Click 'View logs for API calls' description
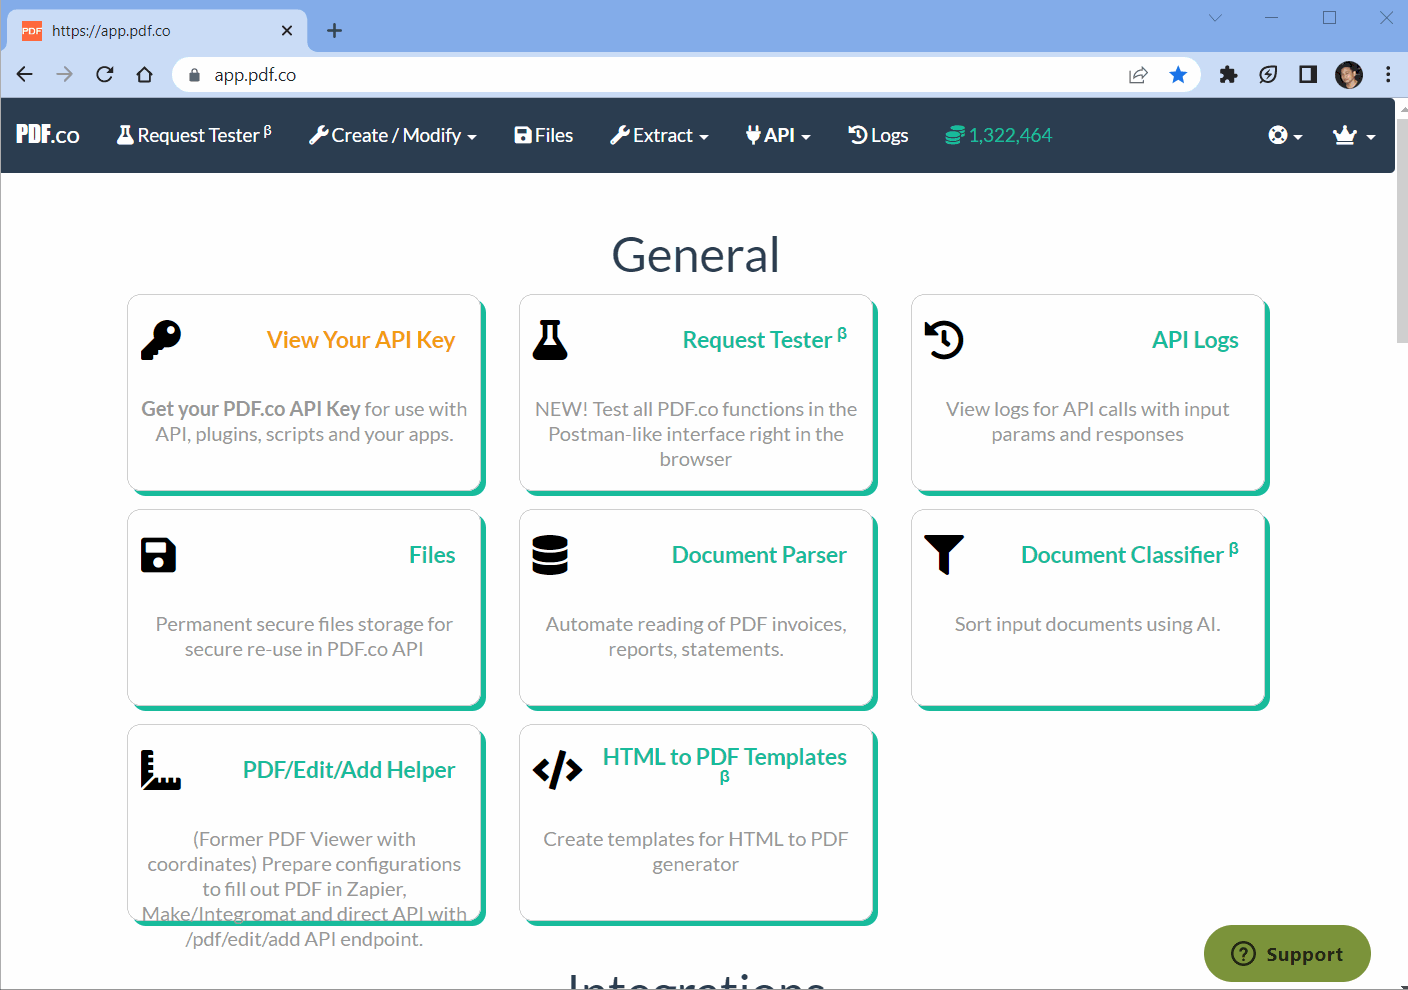Viewport: 1408px width, 990px height. [x=1088, y=421]
